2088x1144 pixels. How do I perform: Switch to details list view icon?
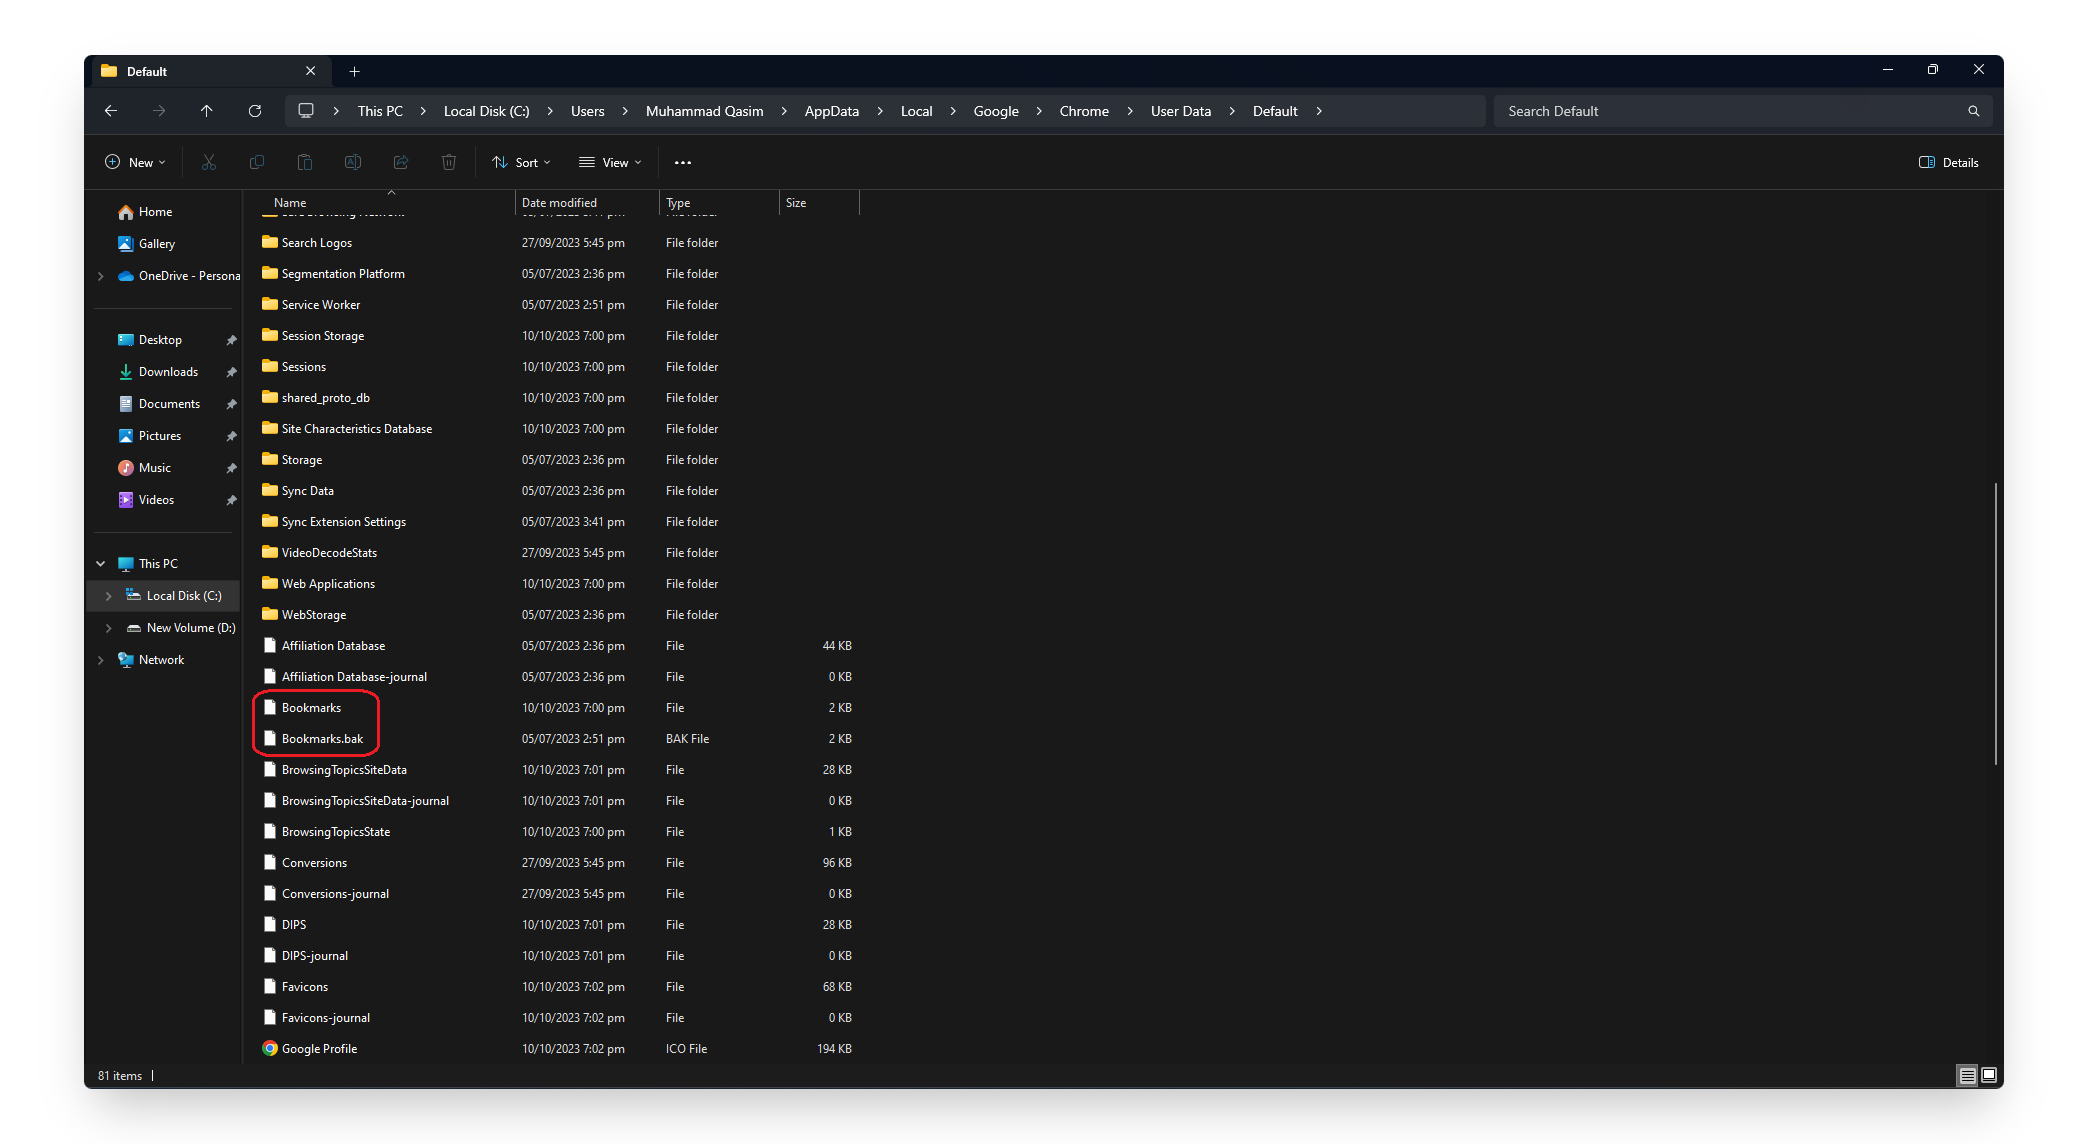click(1967, 1075)
